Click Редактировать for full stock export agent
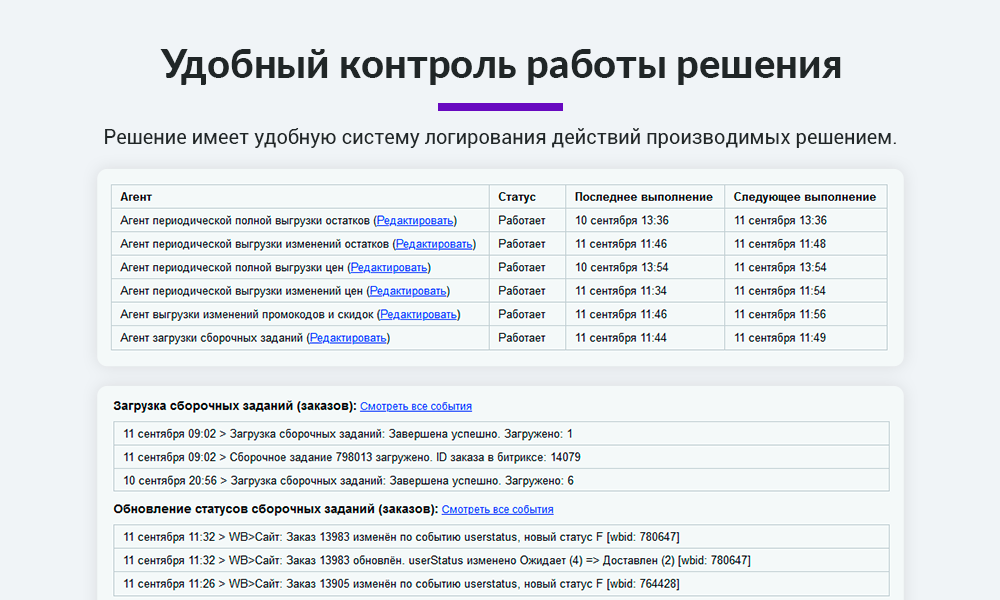This screenshot has height=600, width=1000. point(415,220)
